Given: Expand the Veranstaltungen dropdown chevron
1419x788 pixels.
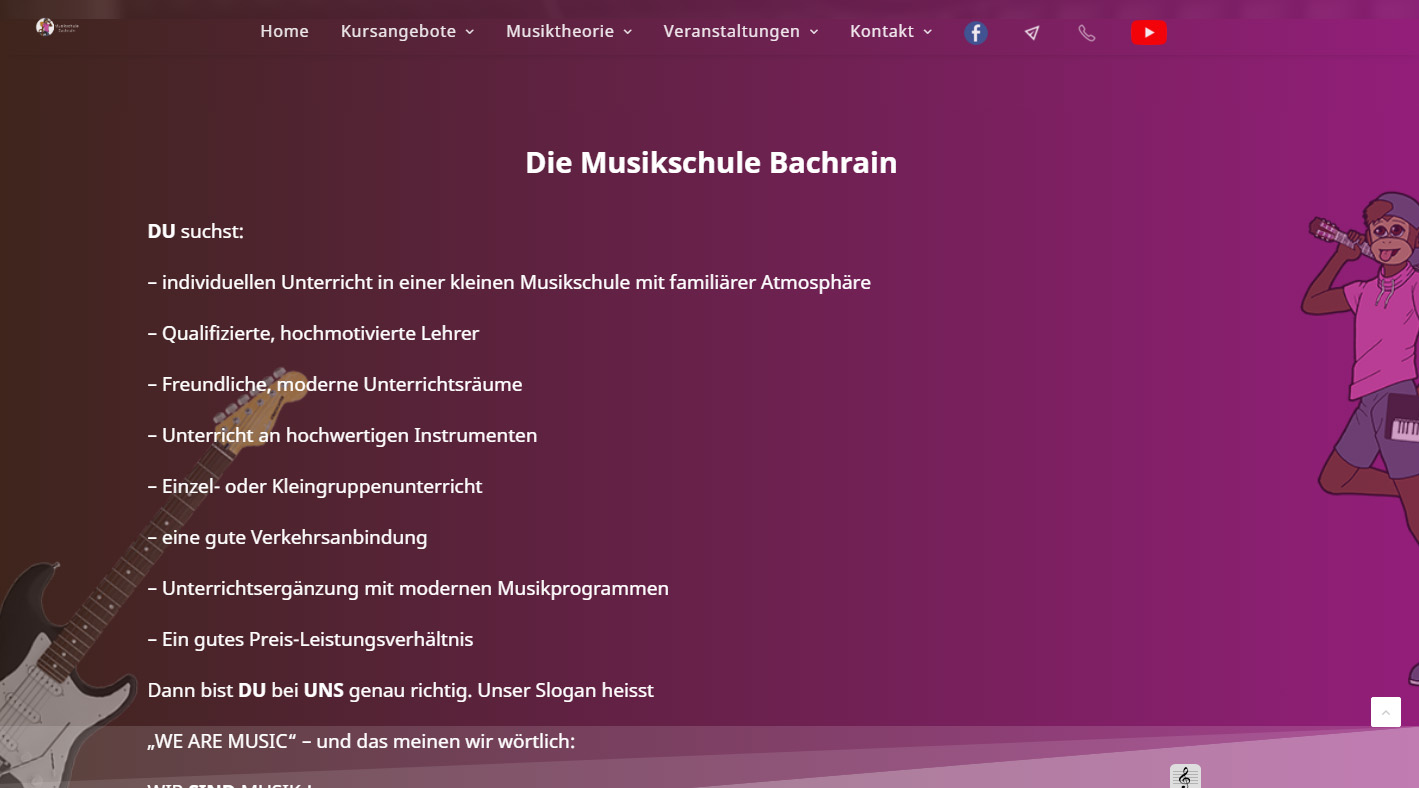Looking at the screenshot, I should pos(813,32).
